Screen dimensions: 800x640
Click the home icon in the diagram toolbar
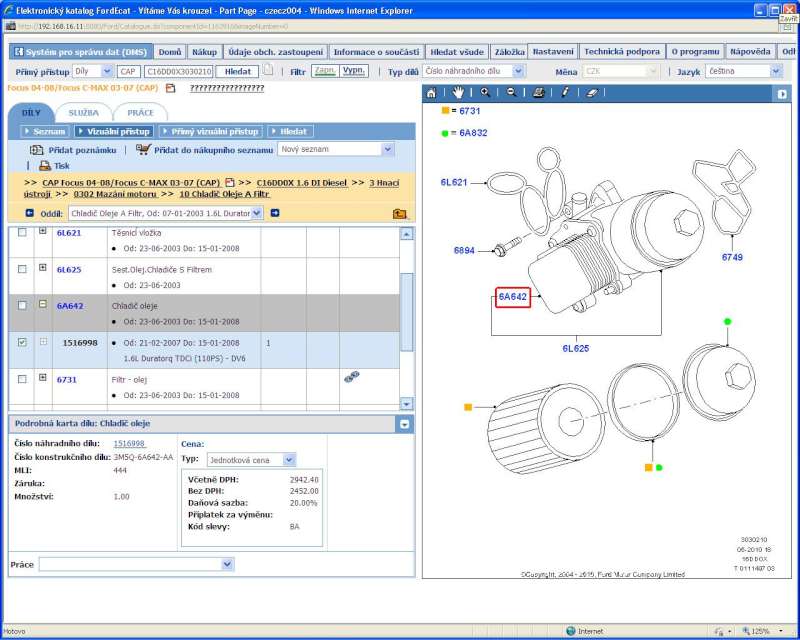(x=431, y=92)
